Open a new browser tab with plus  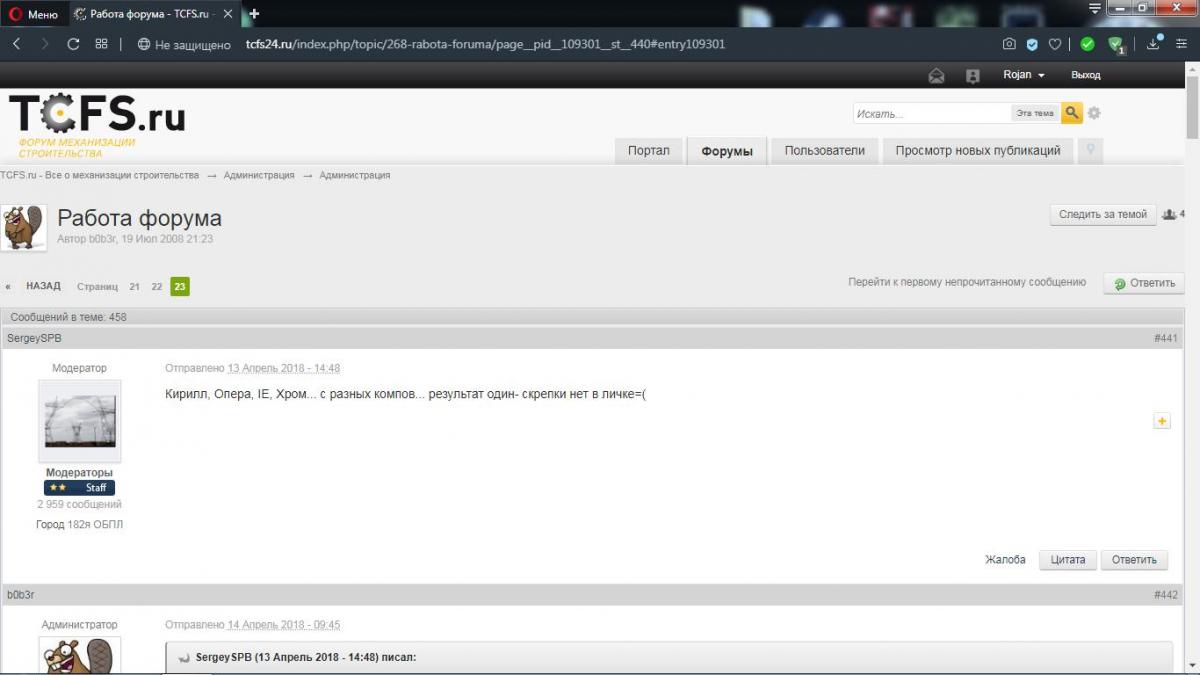pos(254,14)
